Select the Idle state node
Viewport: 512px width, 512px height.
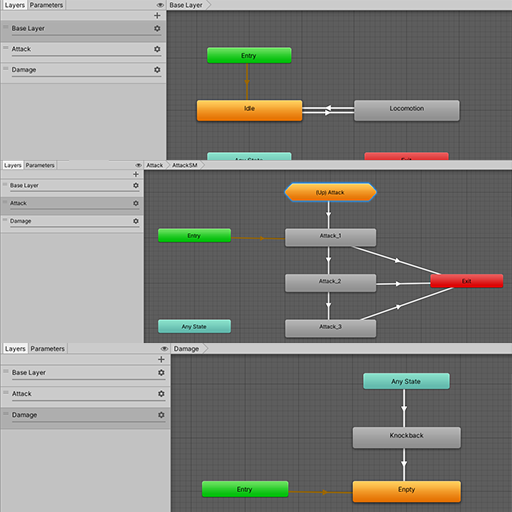pos(249,110)
